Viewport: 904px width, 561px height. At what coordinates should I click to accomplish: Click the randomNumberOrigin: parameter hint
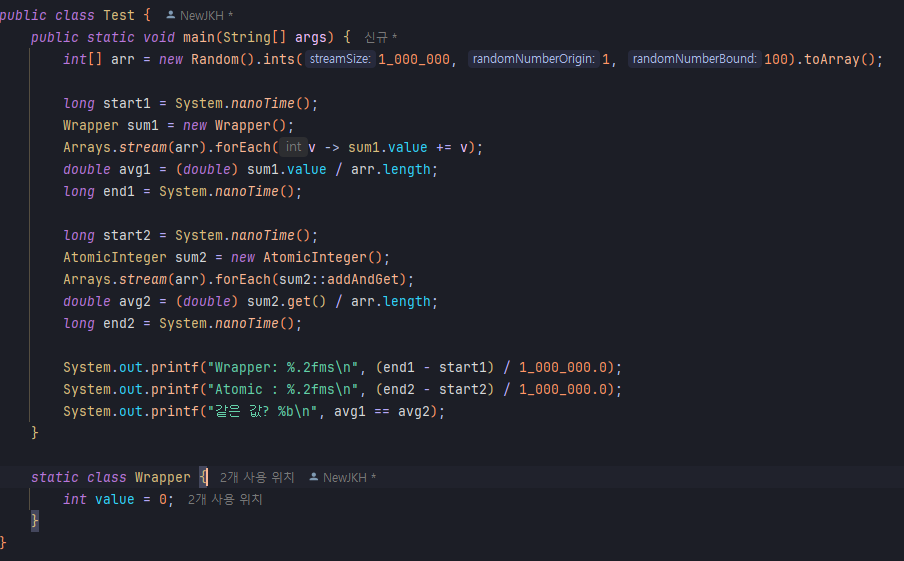pyautogui.click(x=534, y=59)
